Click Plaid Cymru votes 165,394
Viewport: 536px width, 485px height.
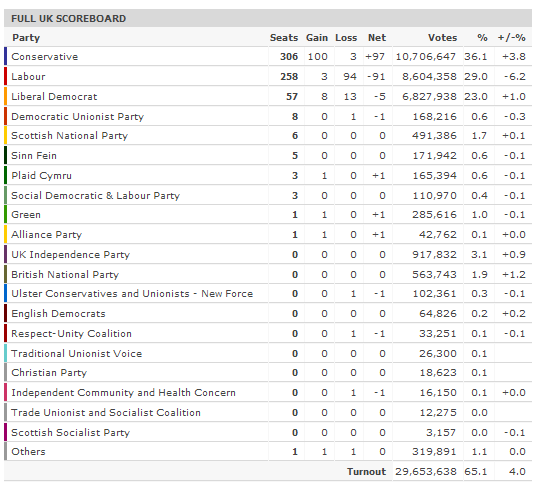pos(434,176)
